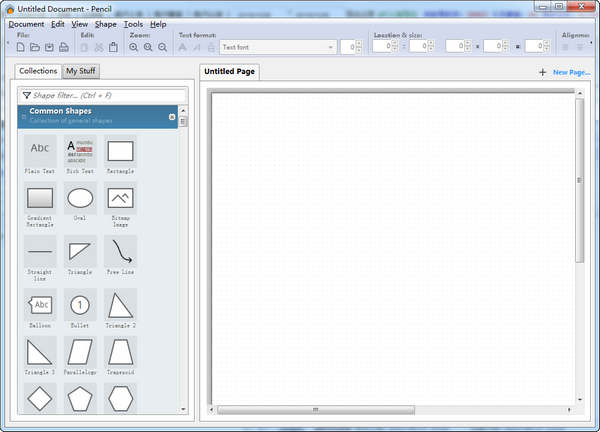The width and height of the screenshot is (600, 432).
Task: Click the new document icon
Action: (x=21, y=47)
